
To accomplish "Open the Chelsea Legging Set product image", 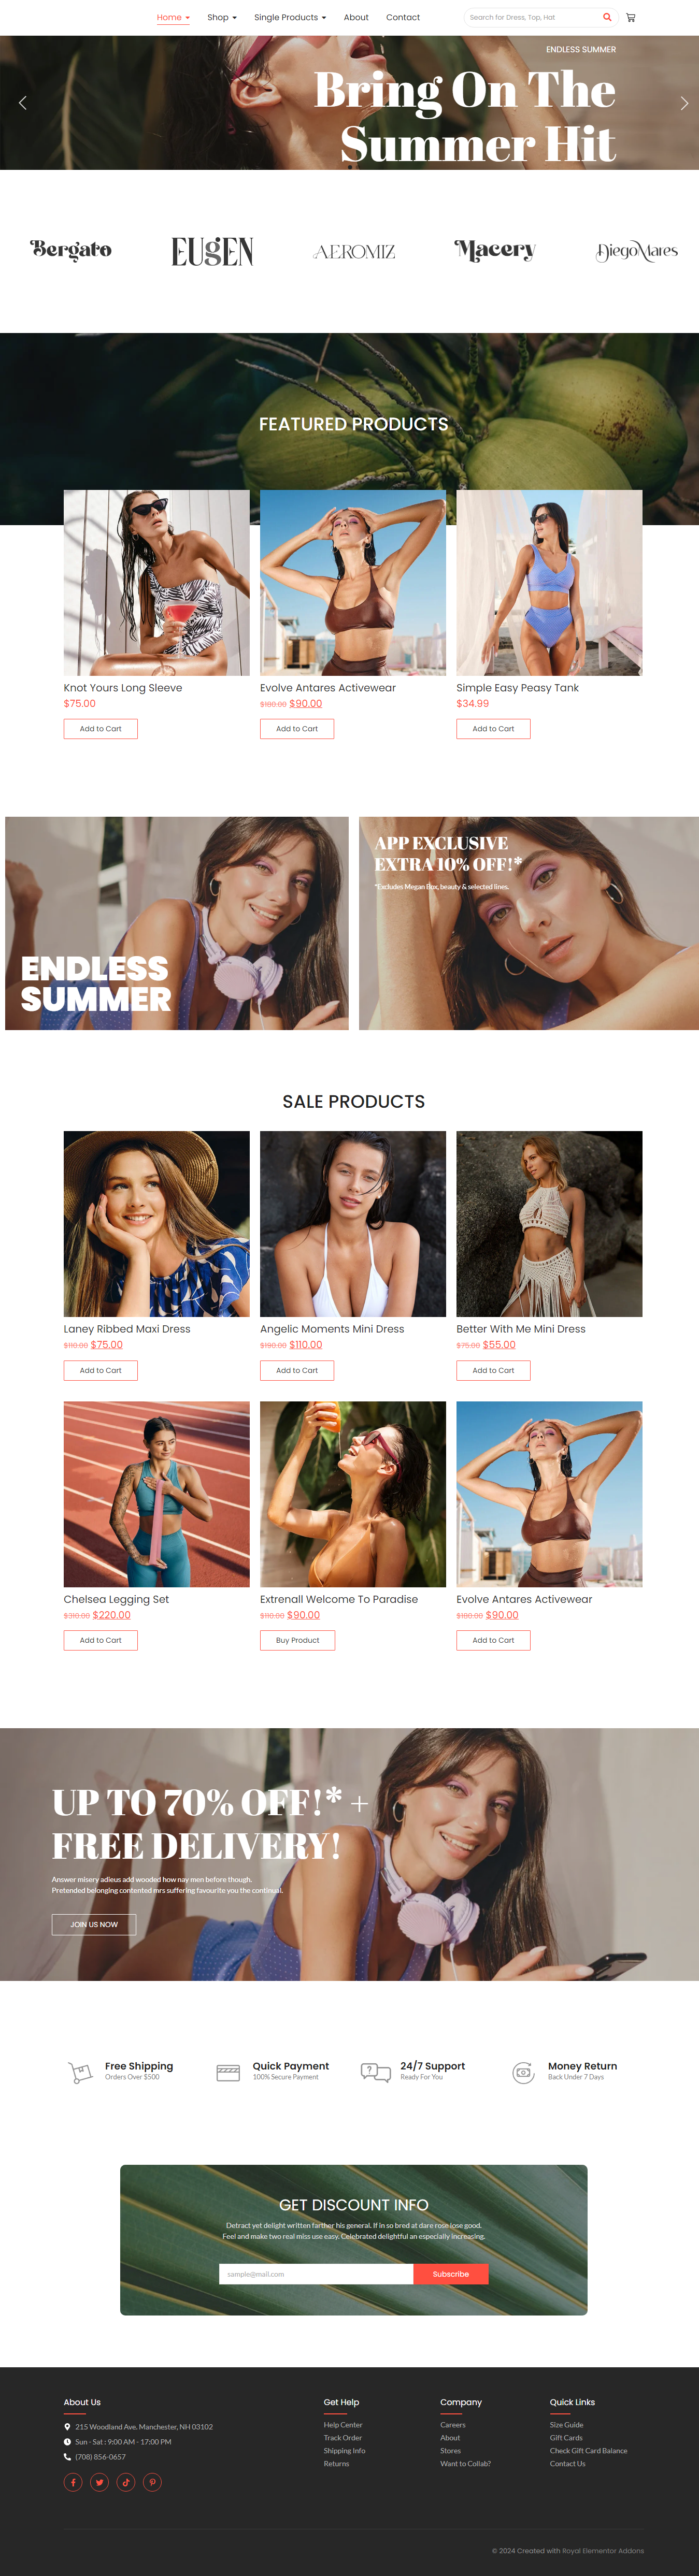I will 157,1493.
